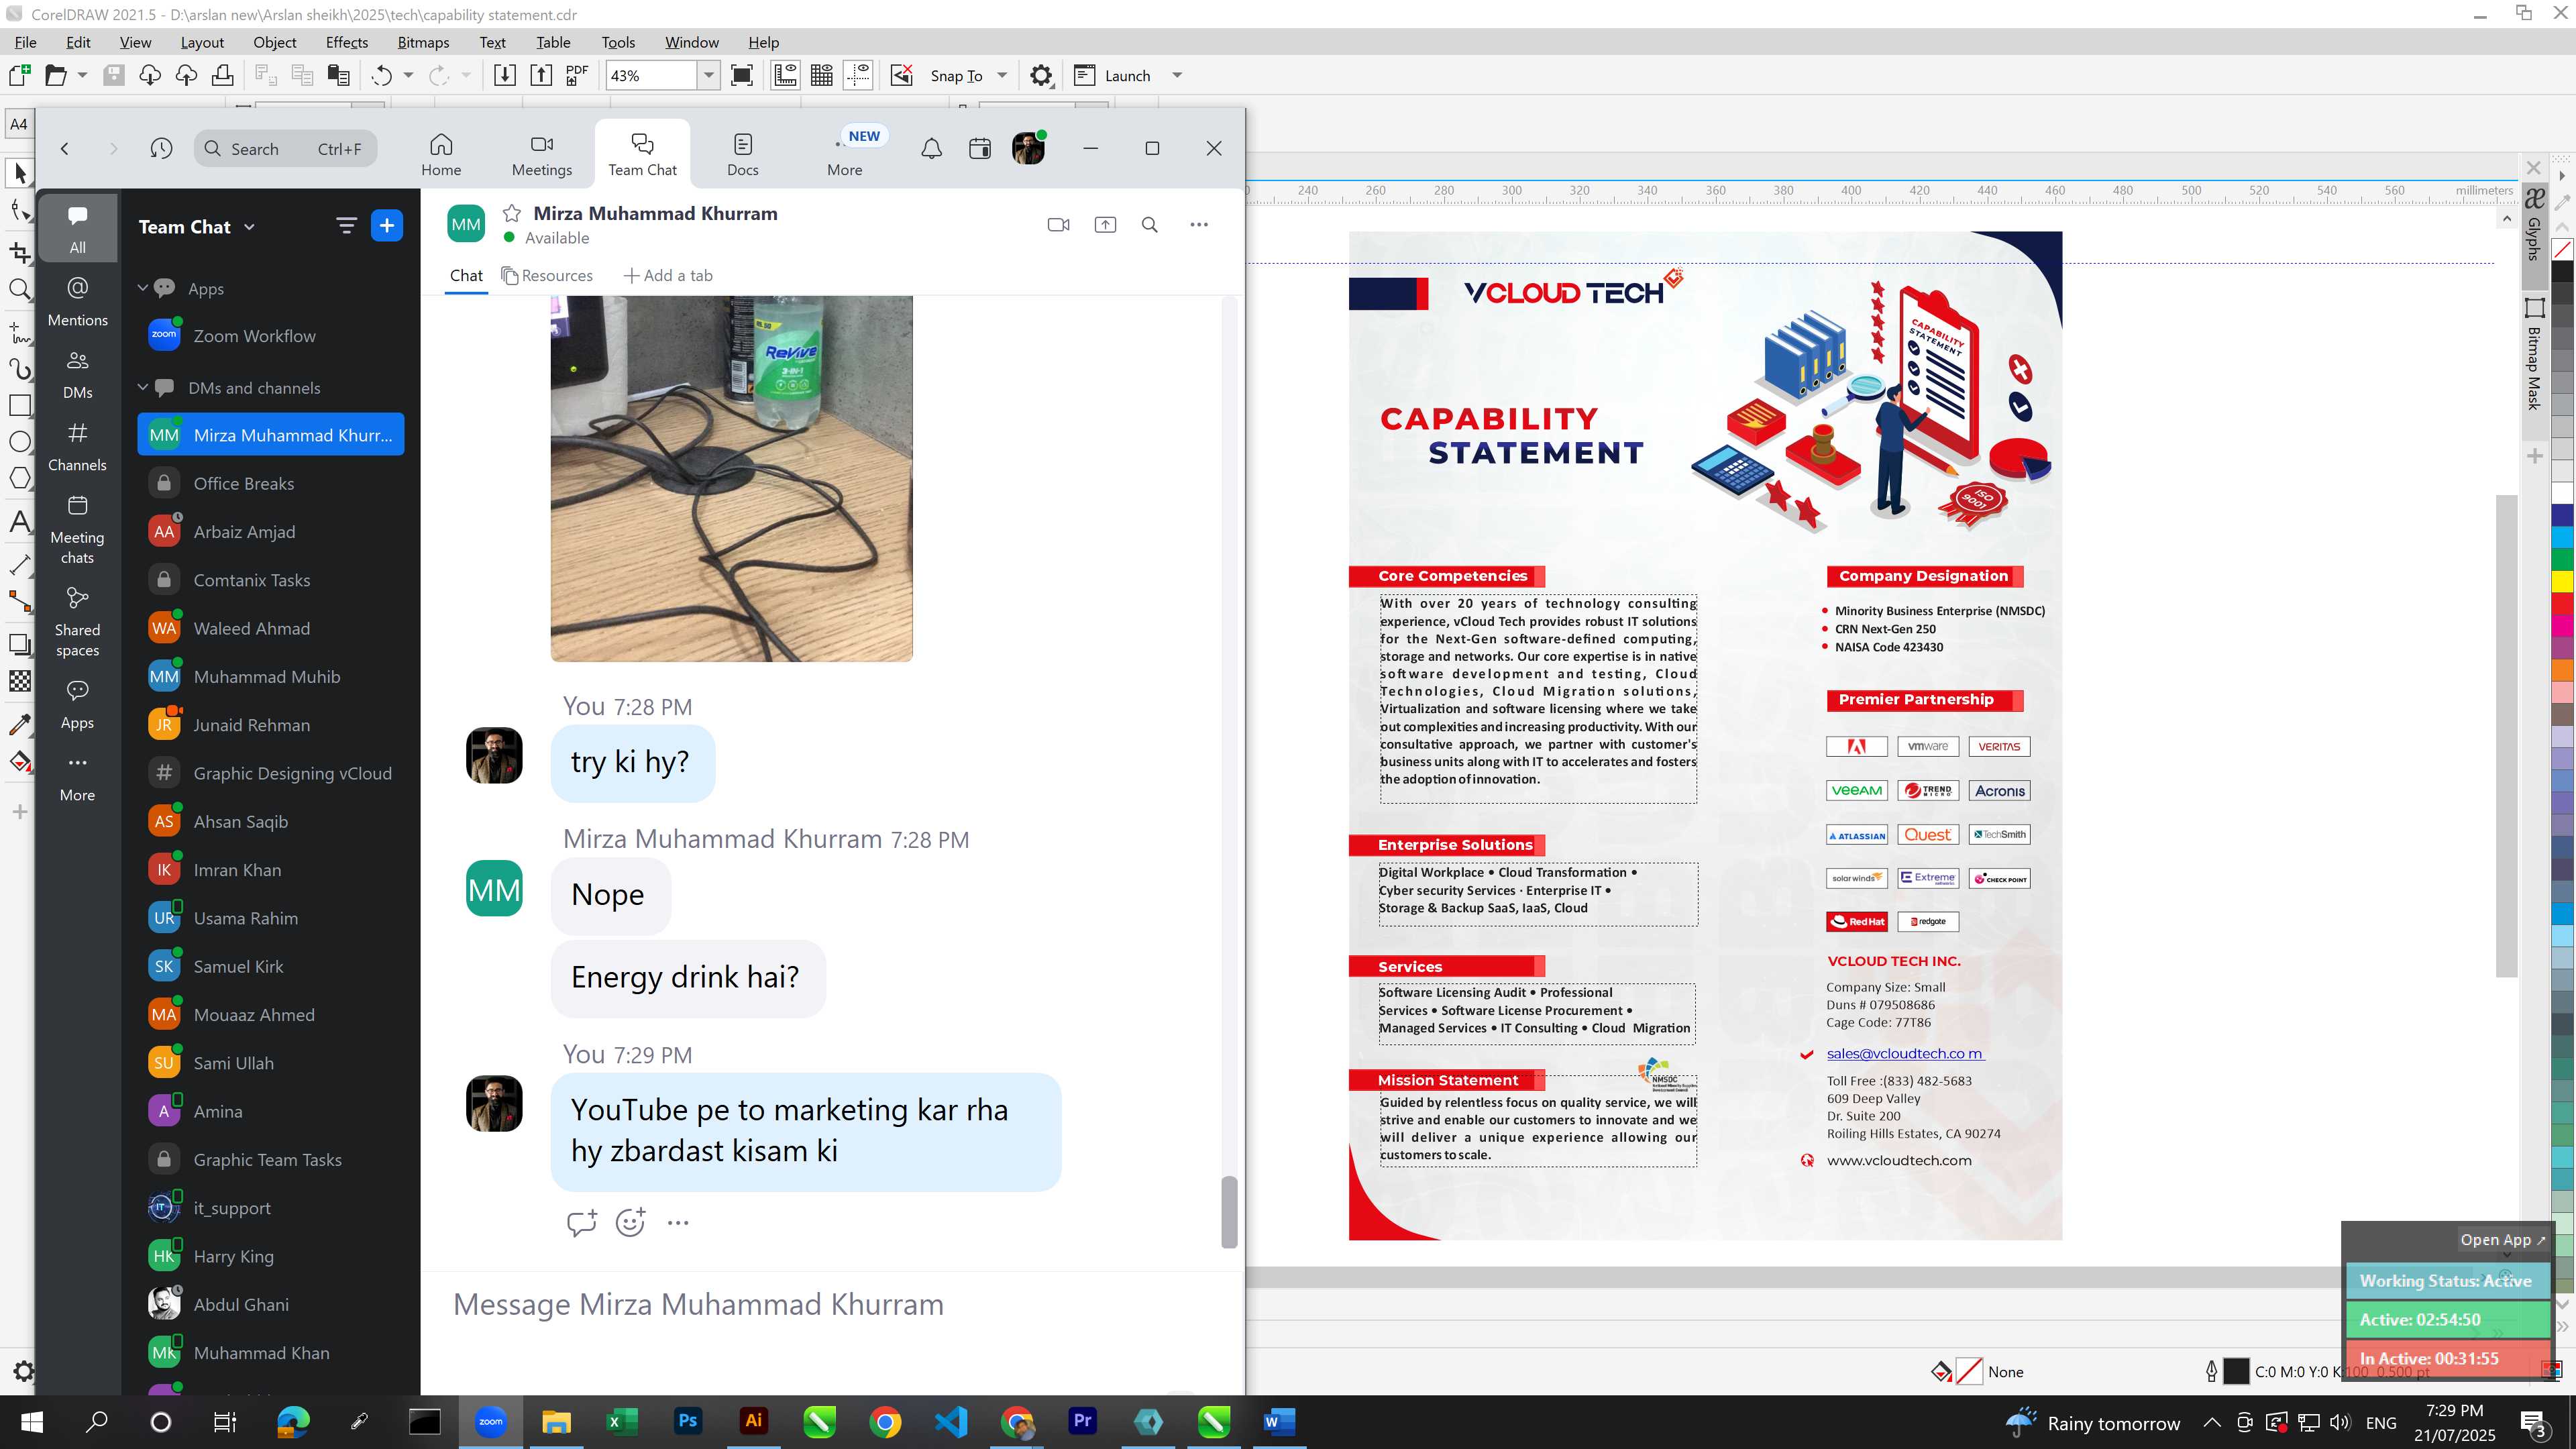This screenshot has height=1449, width=2576.
Task: Open the CorelDRAW Options gear
Action: pyautogui.click(x=1041, y=75)
